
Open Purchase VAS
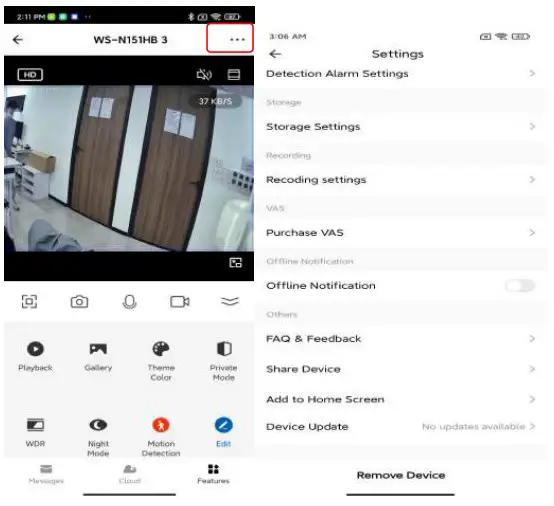tap(401, 233)
